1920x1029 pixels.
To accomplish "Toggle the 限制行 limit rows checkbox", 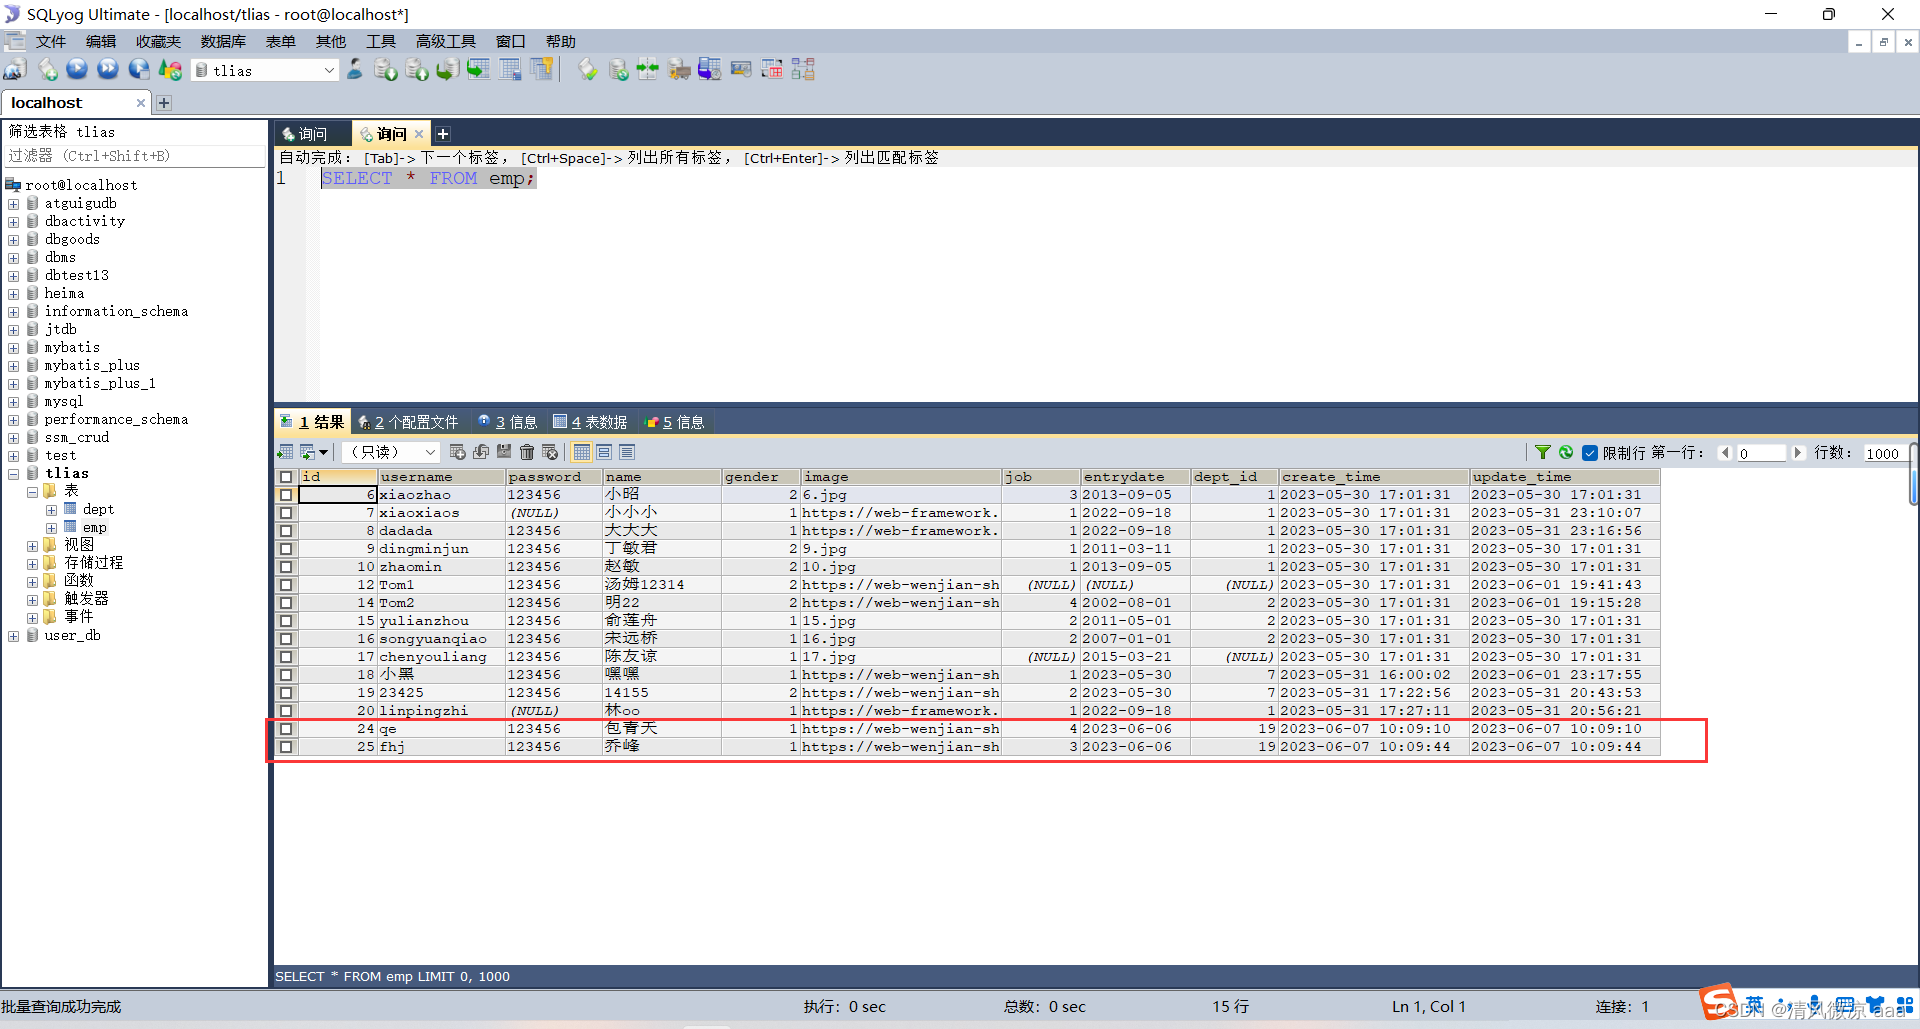I will coord(1590,453).
